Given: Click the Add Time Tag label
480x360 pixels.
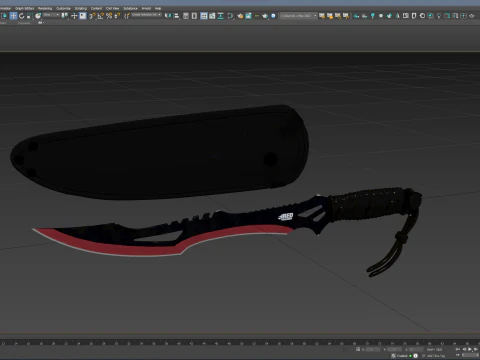Looking at the screenshot, I should (x=436, y=356).
